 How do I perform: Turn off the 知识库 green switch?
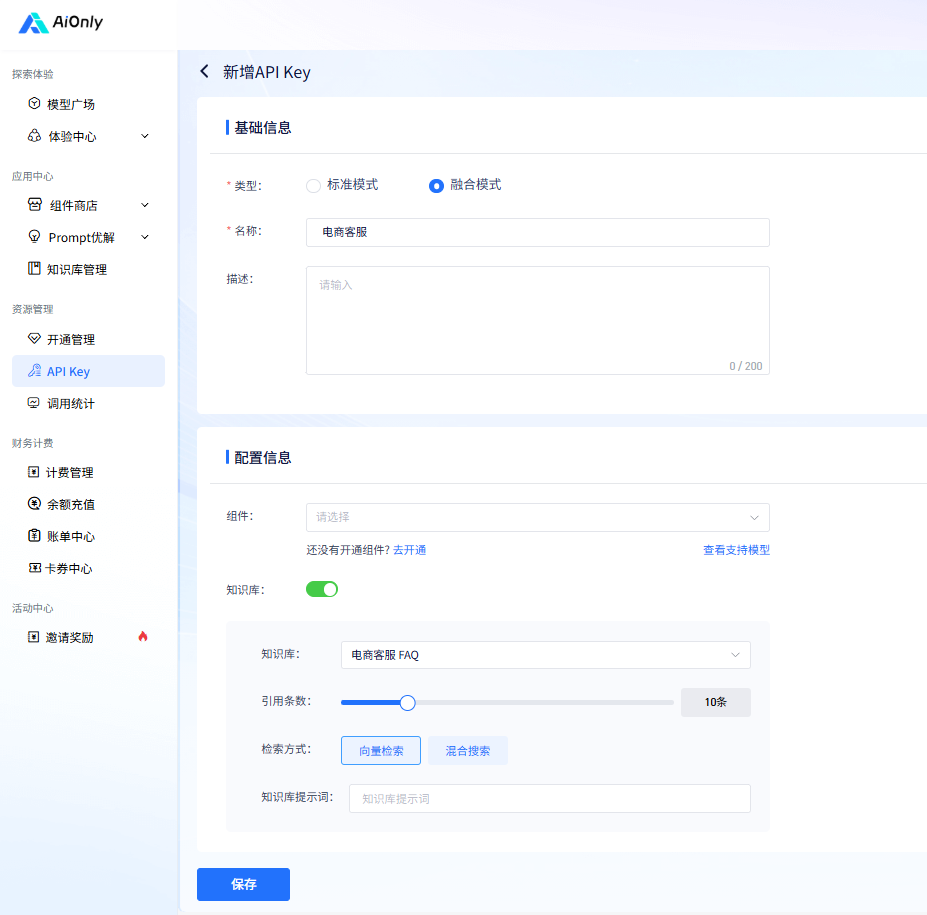(x=322, y=589)
